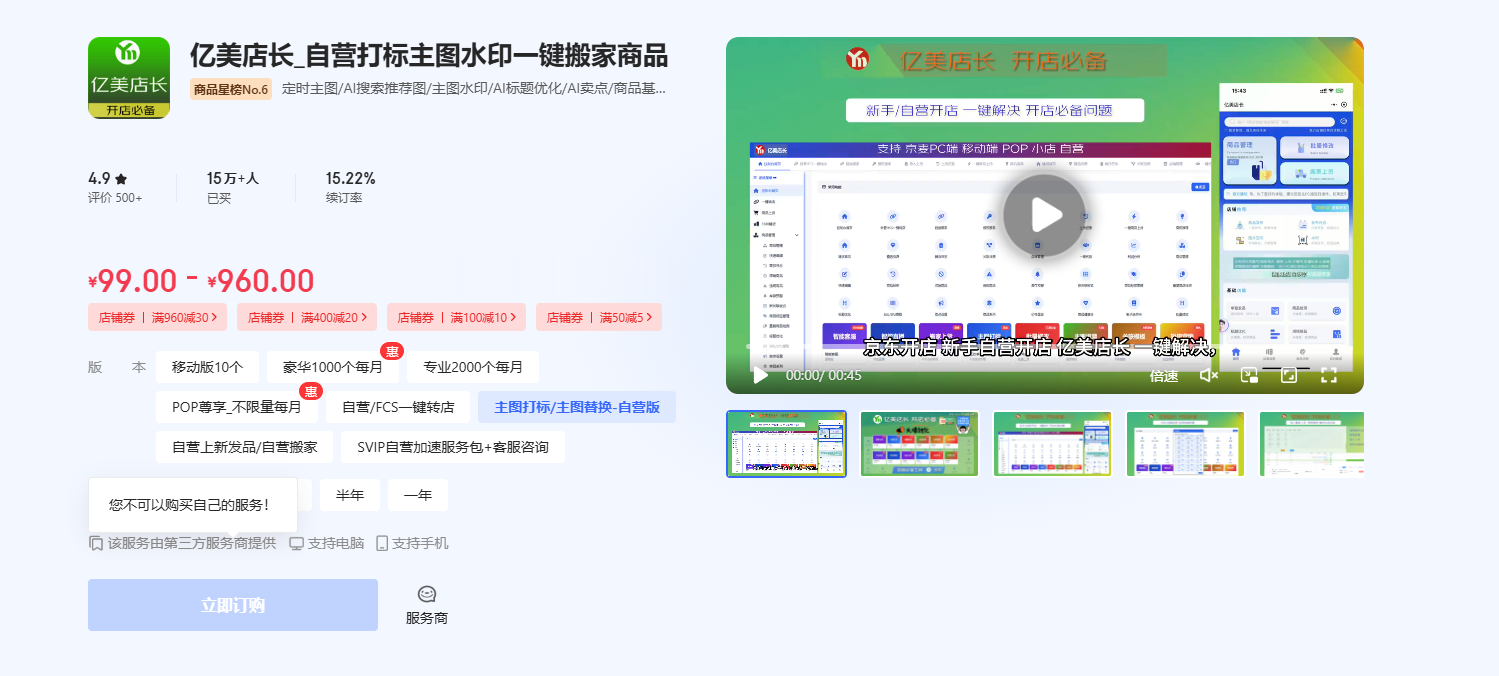Click the 服务商 chat icon
1499x676 pixels.
(427, 595)
